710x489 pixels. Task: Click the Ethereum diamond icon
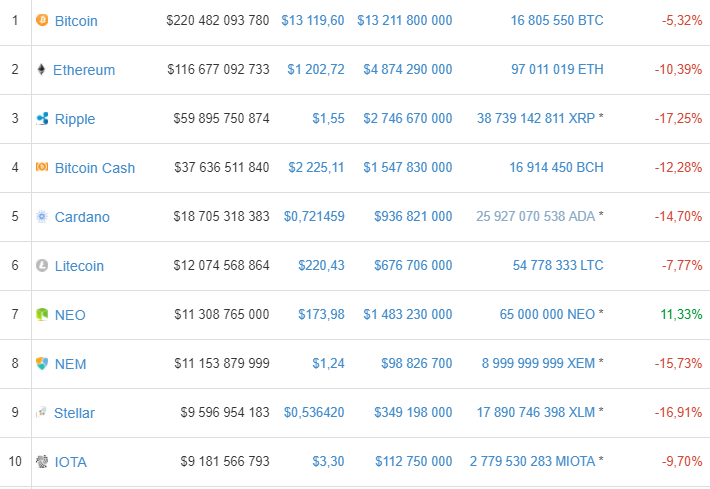click(x=41, y=69)
